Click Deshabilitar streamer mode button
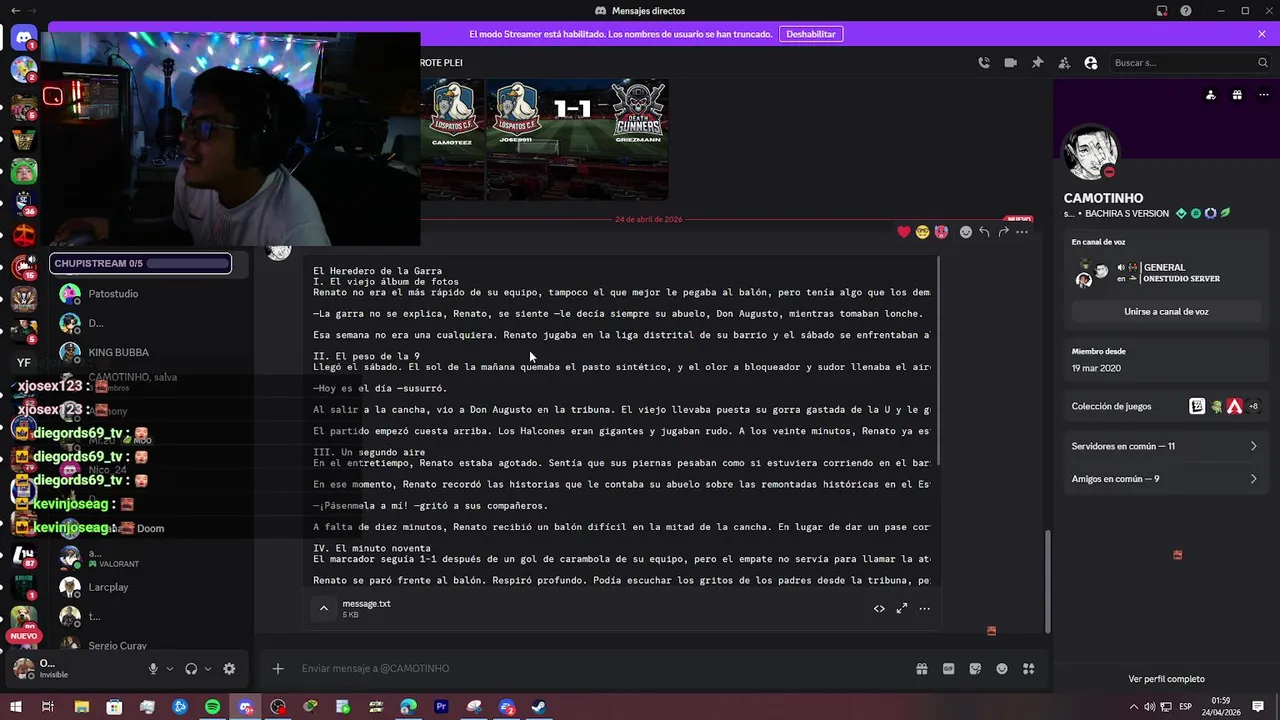Image resolution: width=1280 pixels, height=720 pixels. click(810, 34)
